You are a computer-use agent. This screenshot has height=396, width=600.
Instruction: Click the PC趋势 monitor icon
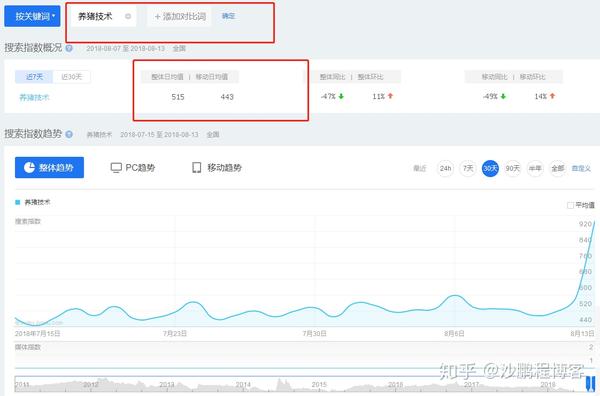[116, 168]
